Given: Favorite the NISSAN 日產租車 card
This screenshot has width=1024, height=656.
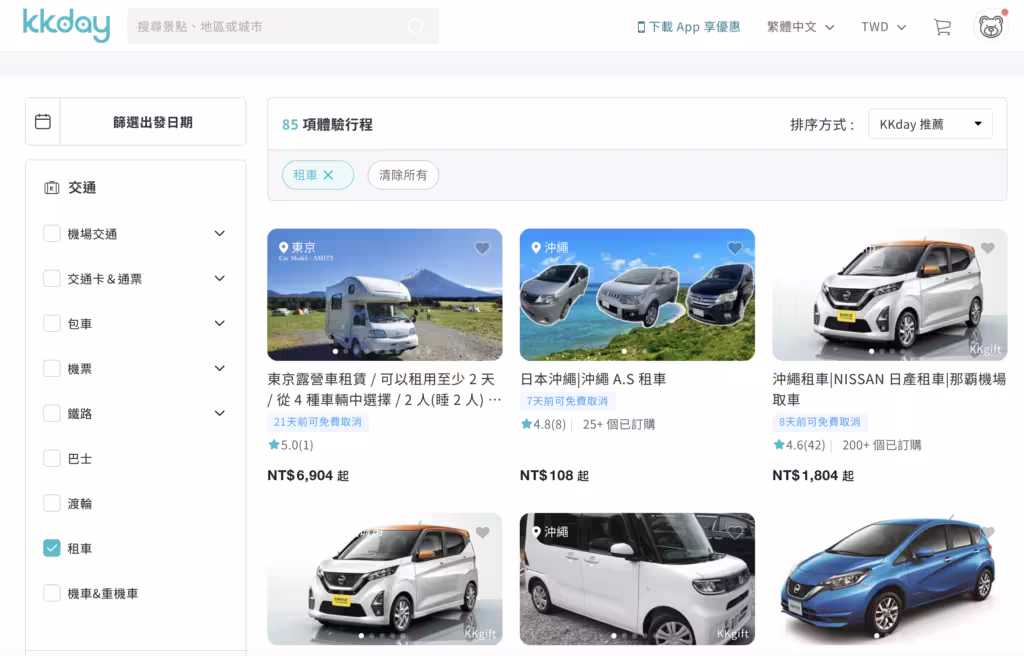Looking at the screenshot, I should pos(987,248).
